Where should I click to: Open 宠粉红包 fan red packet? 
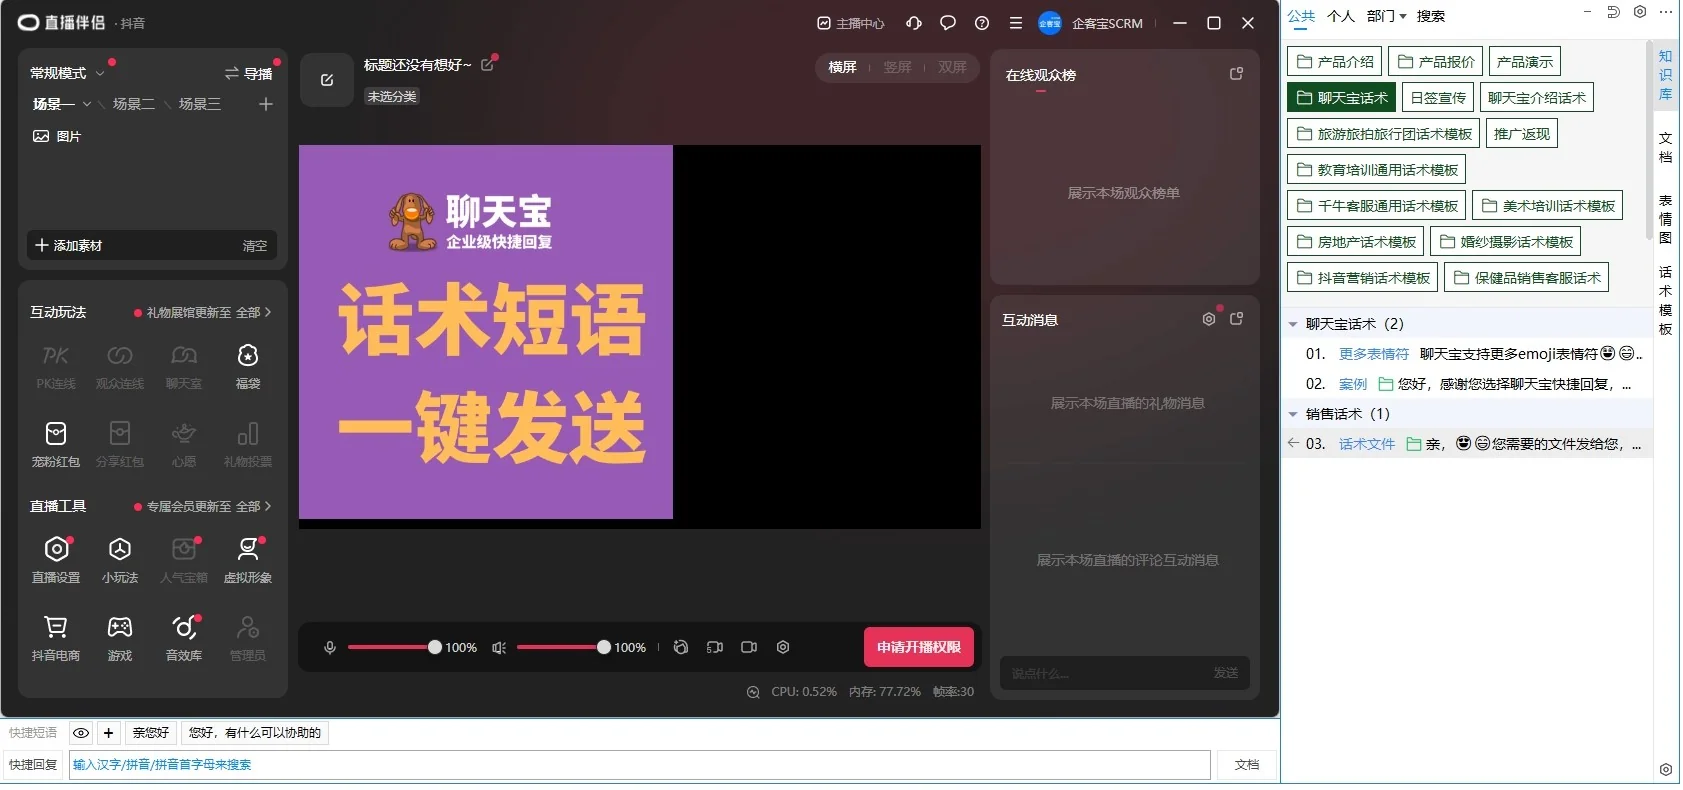56,444
